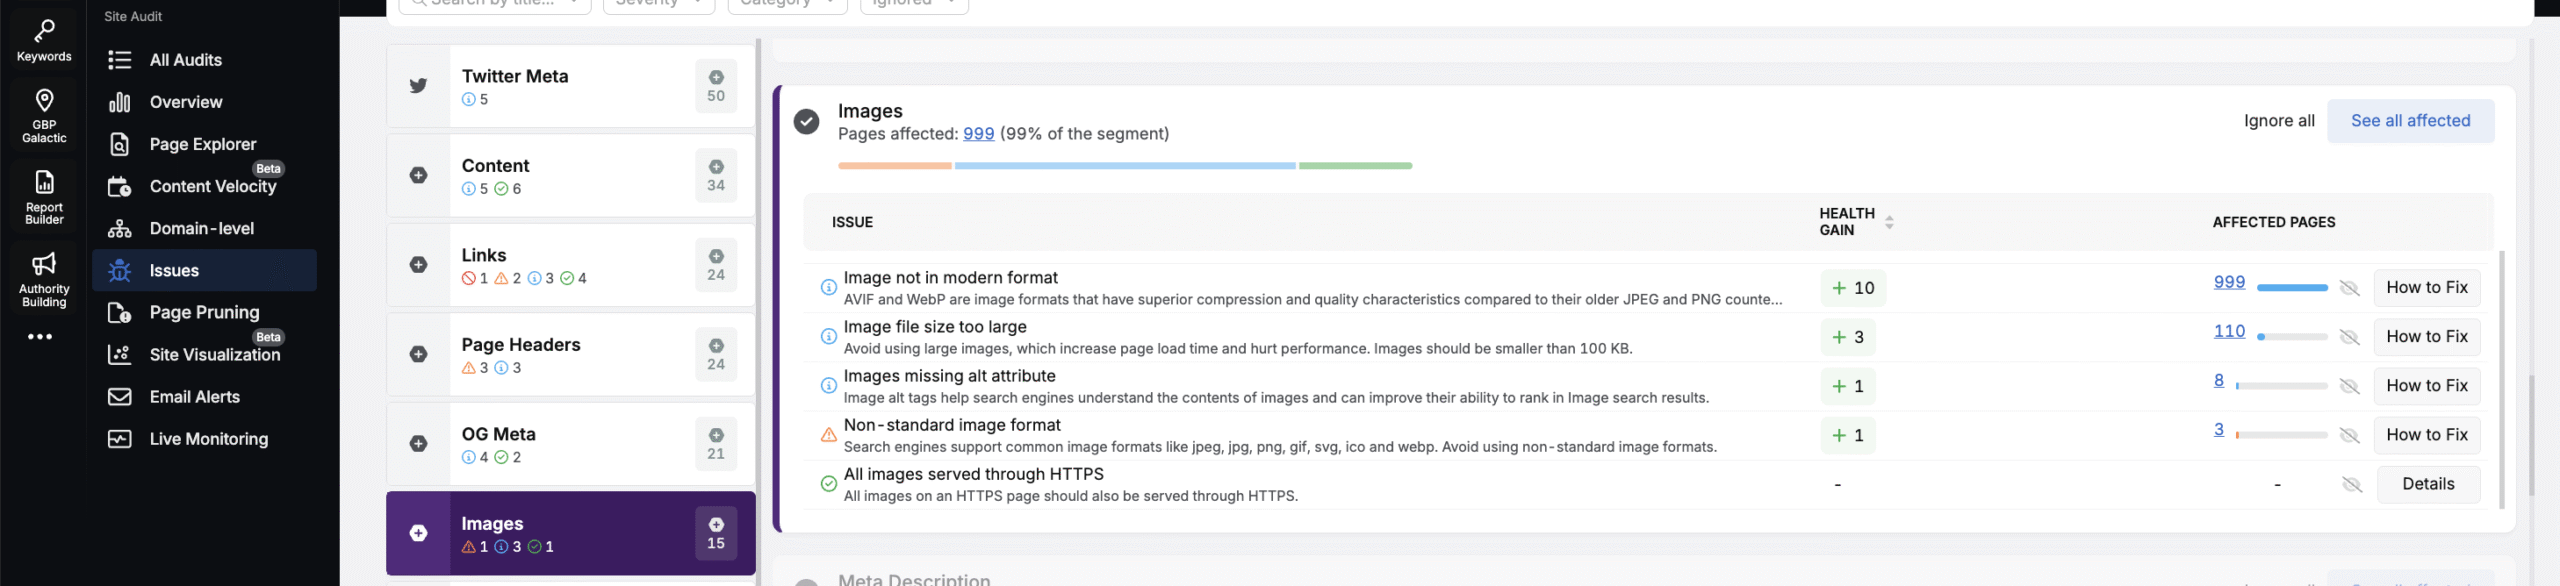Screen dimensions: 2560x586
Task: Click the info icon beside Image file size too large
Action: tap(828, 337)
